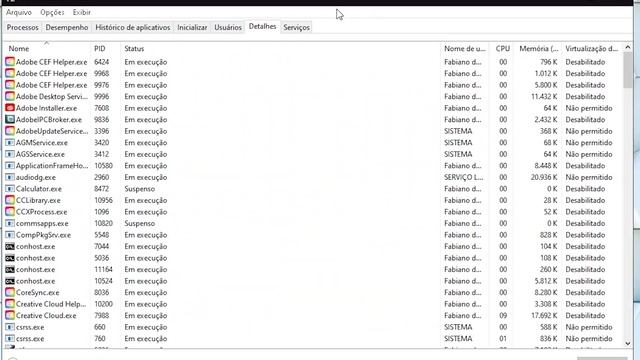Select the CompPkgSrv.exe process name

coord(43,235)
